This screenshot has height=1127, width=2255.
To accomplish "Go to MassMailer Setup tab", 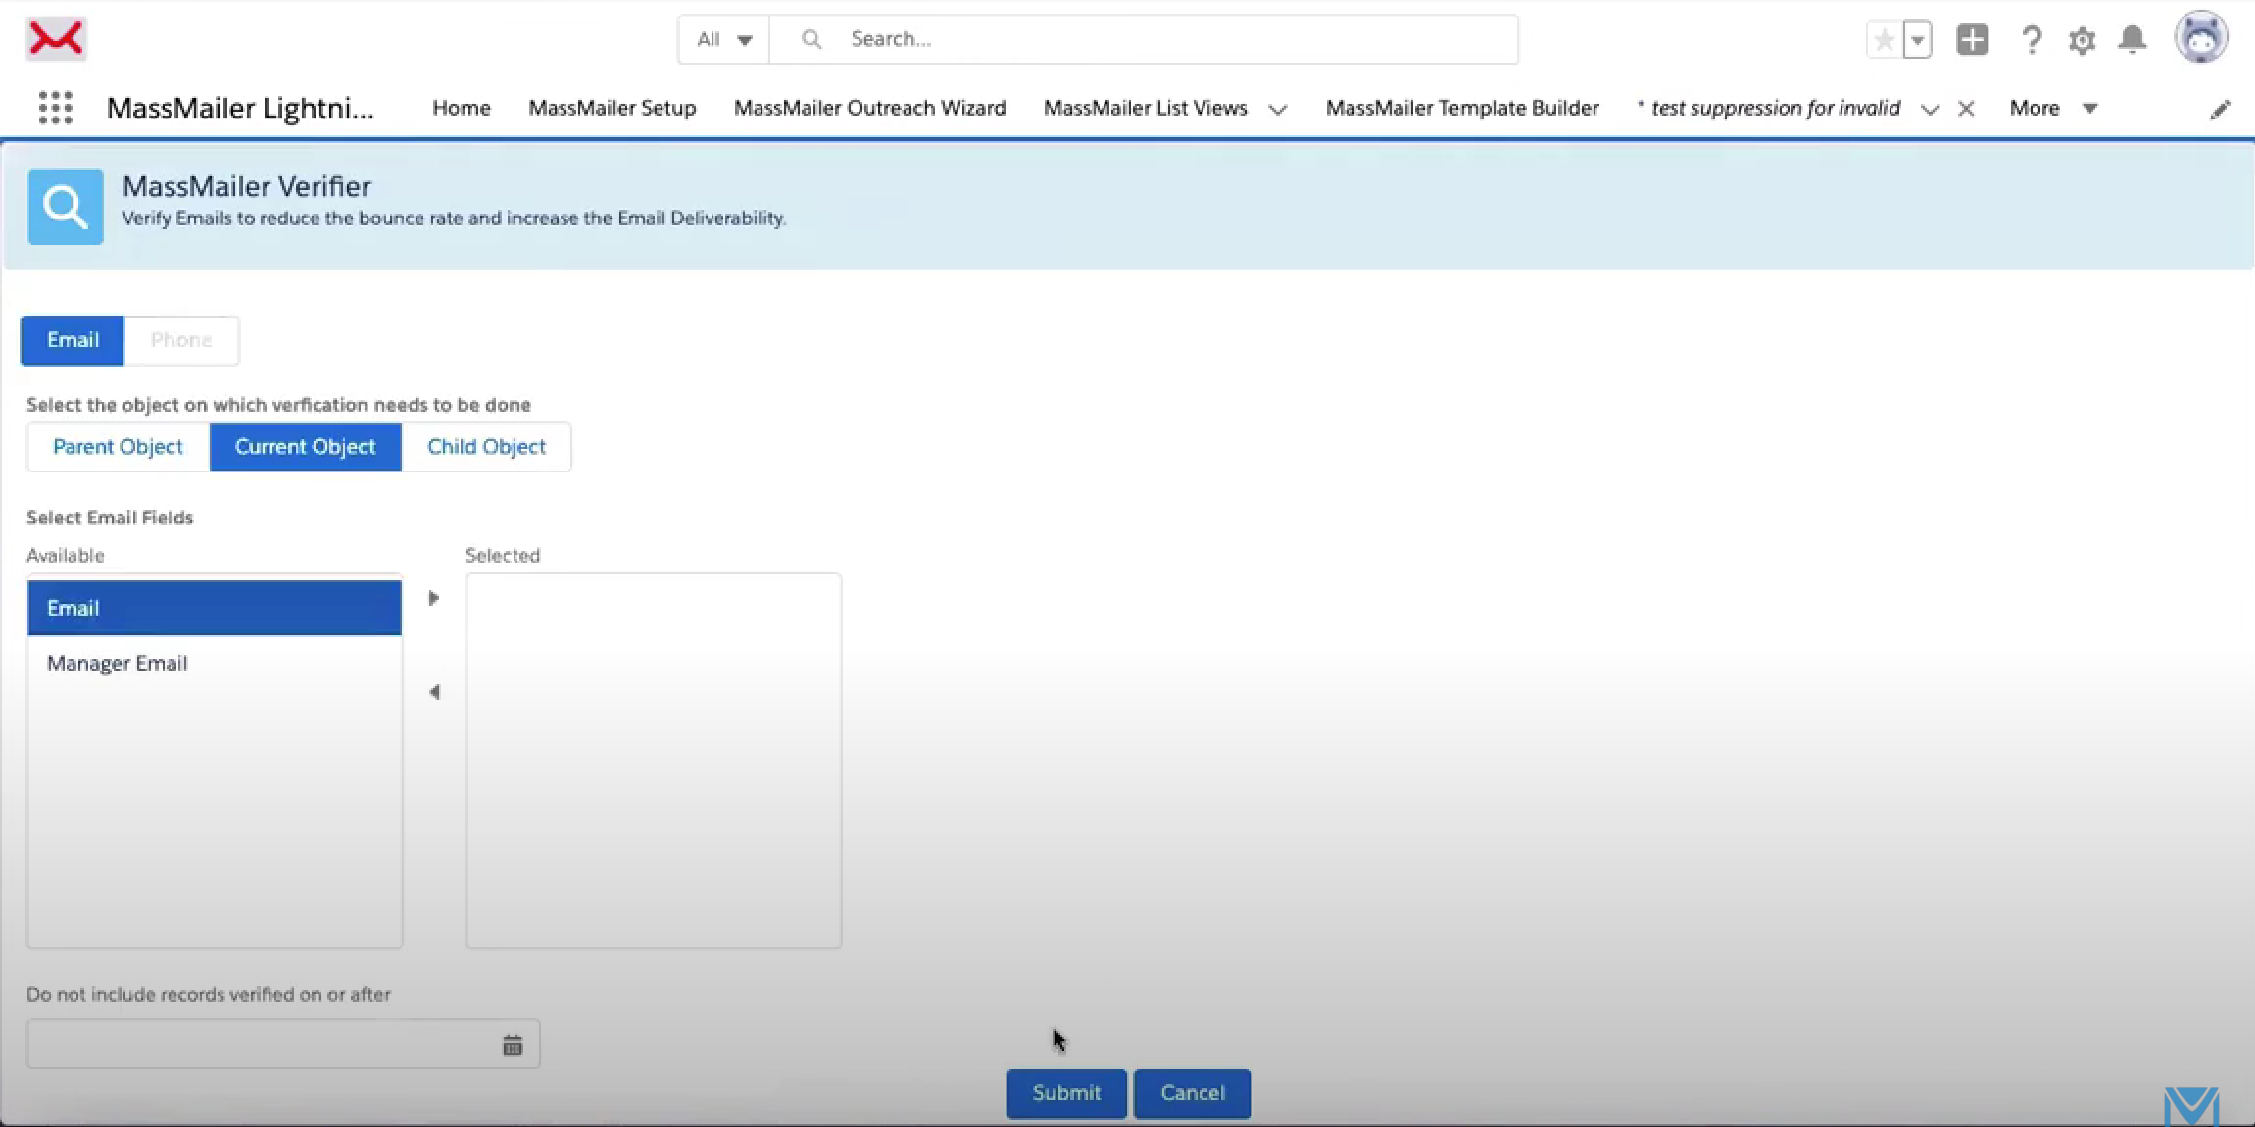I will [612, 108].
